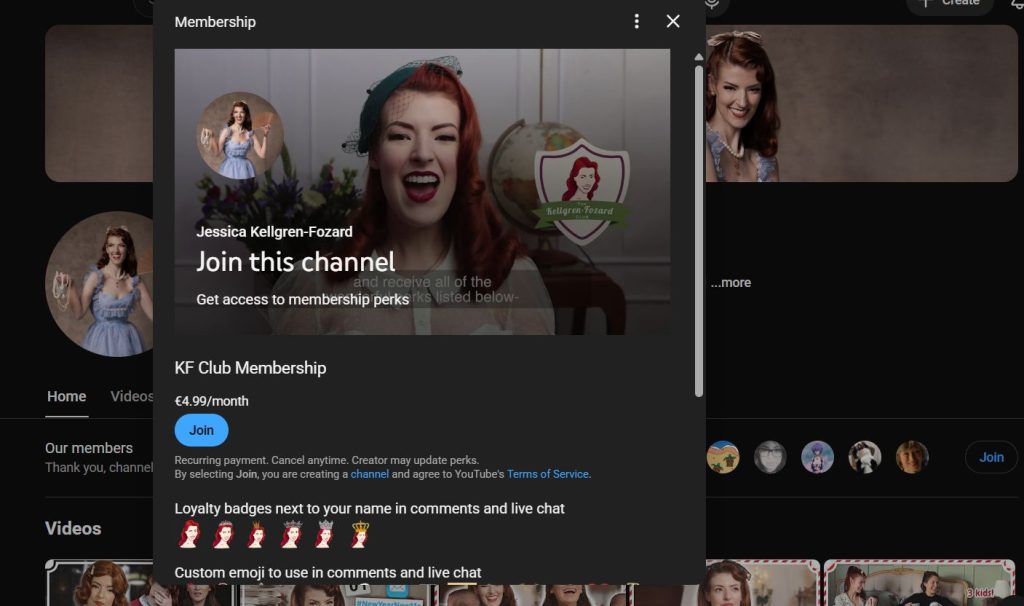The image size is (1024, 606).
Task: Click the blonde woman member avatar
Action: tap(912, 457)
